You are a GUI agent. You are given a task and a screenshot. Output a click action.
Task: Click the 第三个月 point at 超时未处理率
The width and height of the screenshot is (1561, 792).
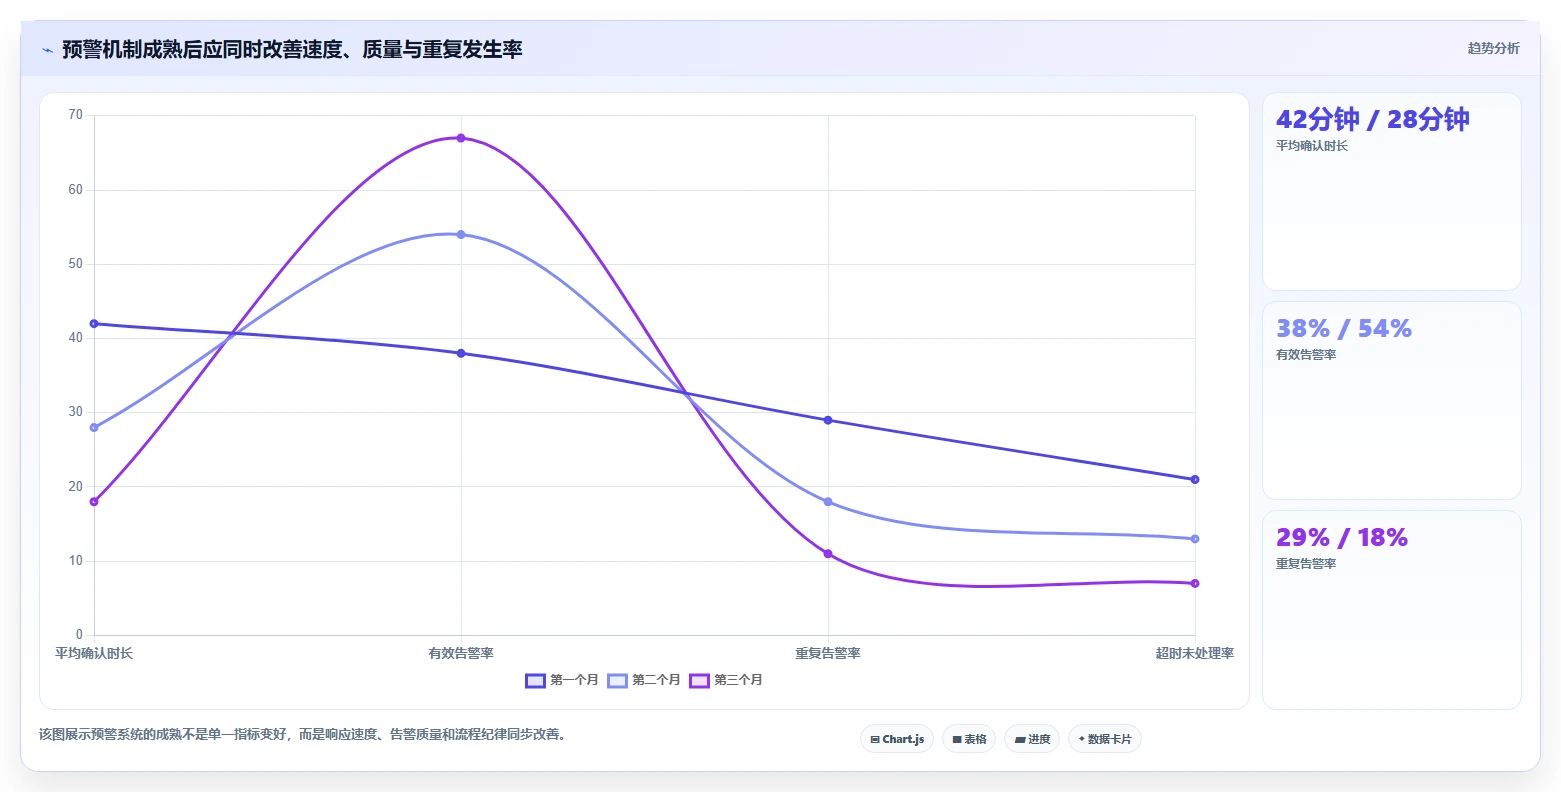coord(1195,583)
